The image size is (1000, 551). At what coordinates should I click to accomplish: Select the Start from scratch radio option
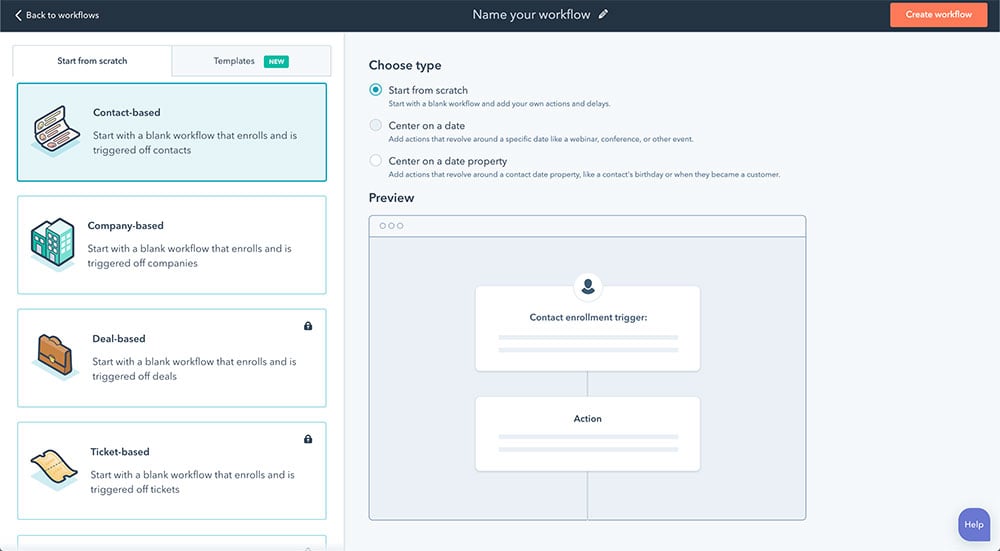coord(376,90)
